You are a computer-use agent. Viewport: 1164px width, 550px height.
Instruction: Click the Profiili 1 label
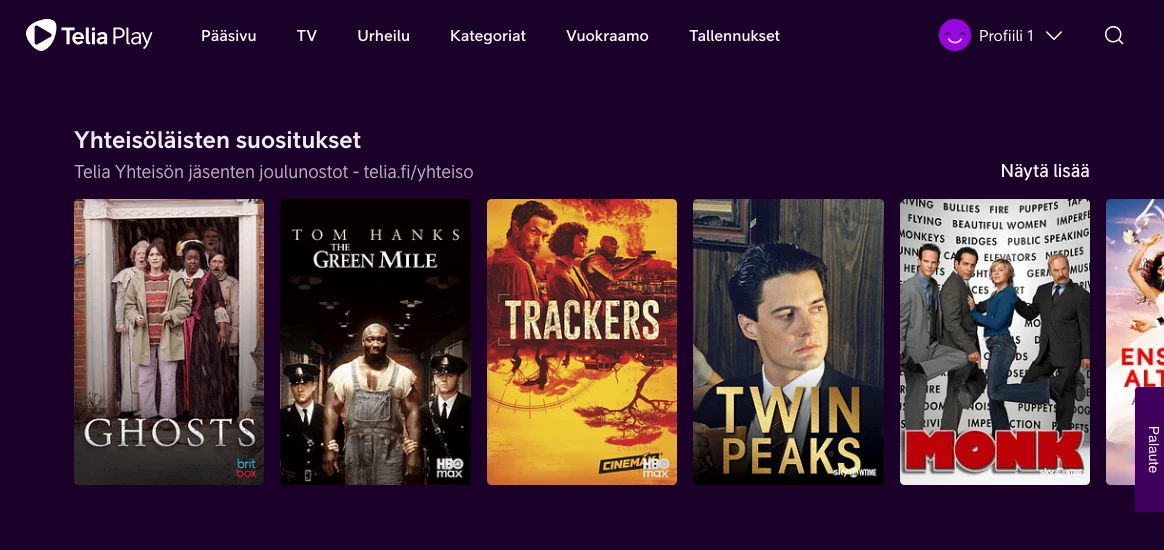(1006, 36)
